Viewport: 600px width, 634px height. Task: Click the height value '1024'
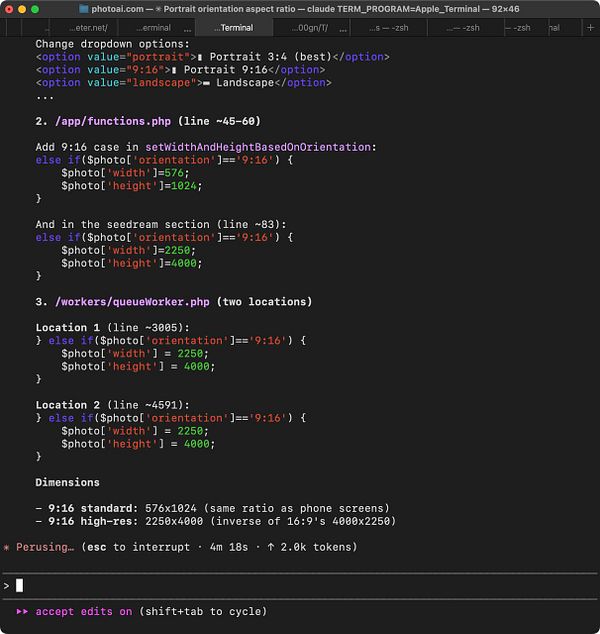click(x=184, y=186)
